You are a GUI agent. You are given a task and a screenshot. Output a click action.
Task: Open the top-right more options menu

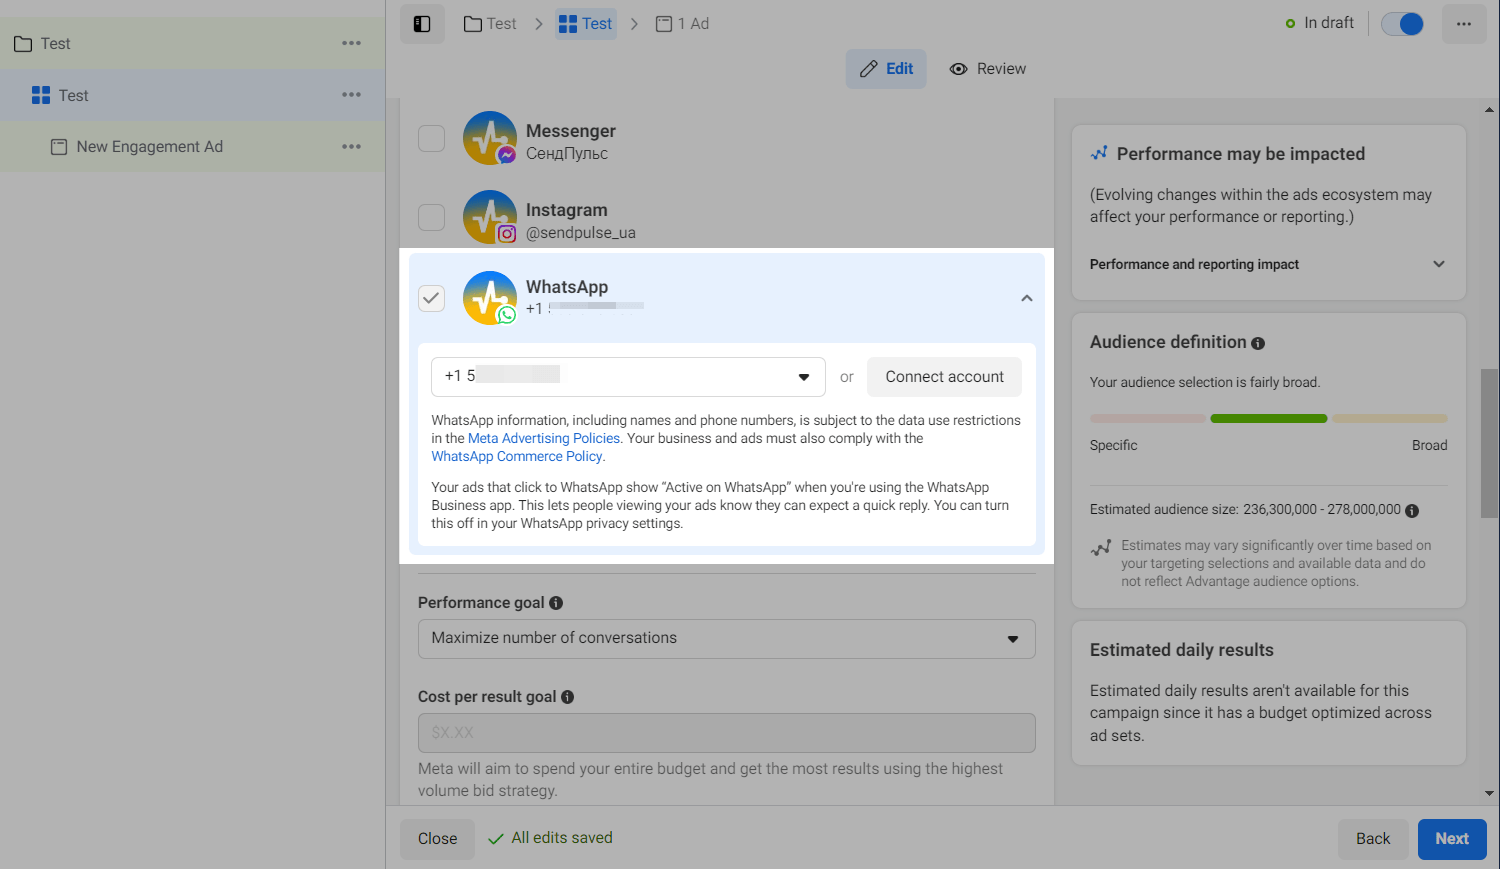1464,24
